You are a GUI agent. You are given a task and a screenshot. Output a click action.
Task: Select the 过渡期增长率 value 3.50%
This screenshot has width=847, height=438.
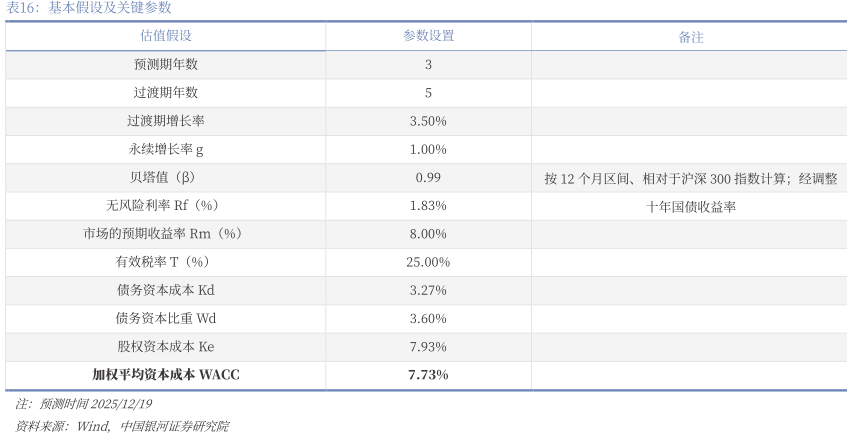428,121
